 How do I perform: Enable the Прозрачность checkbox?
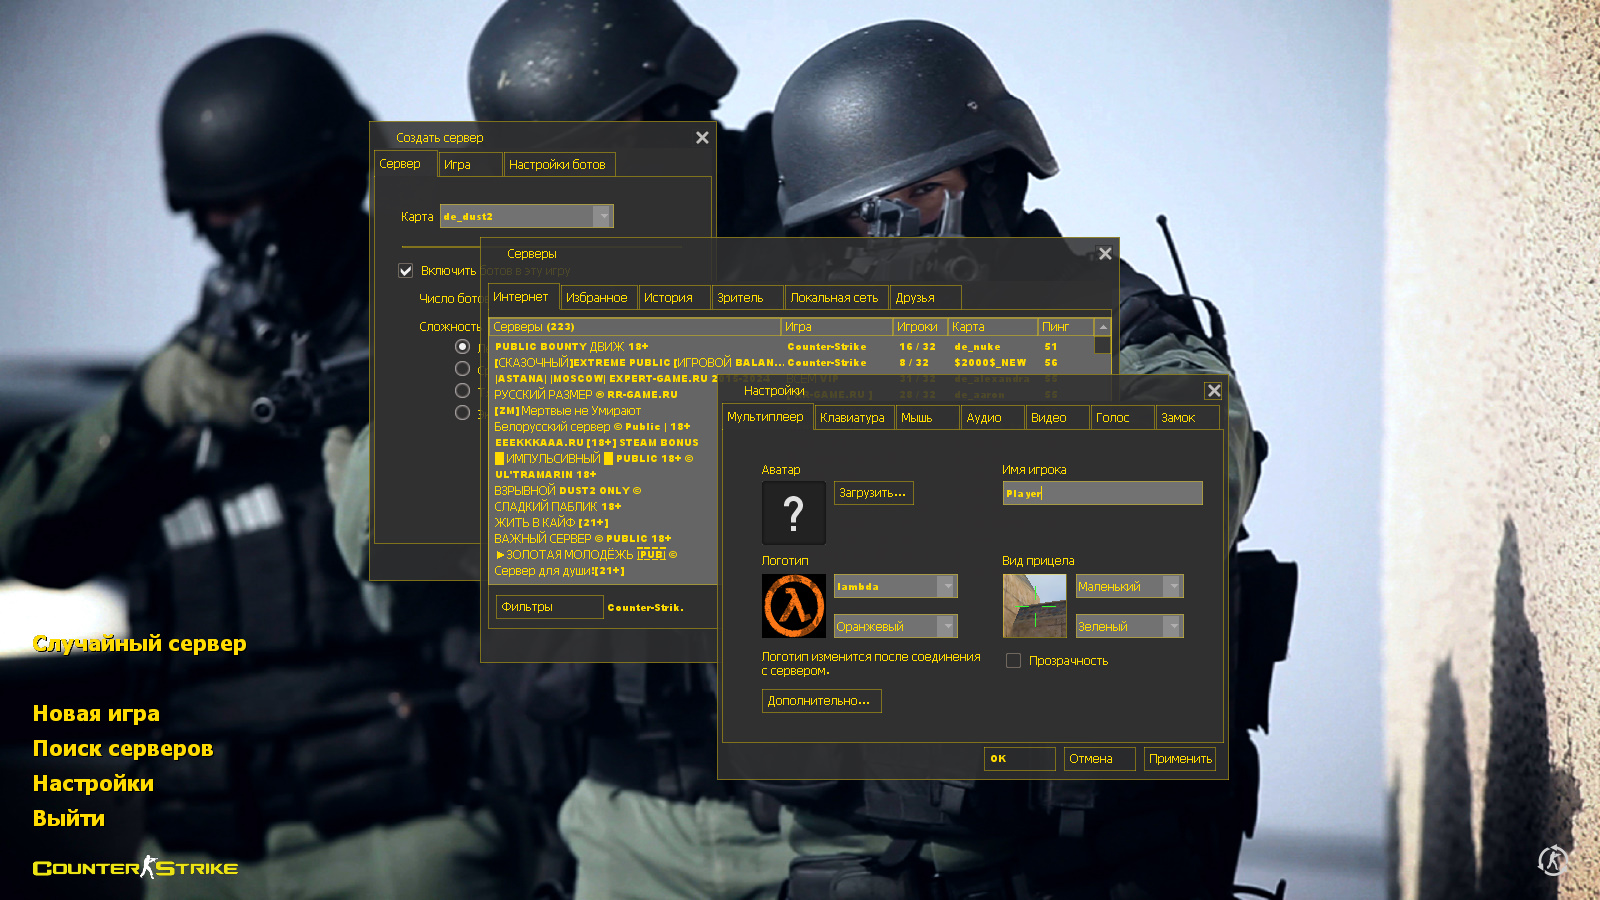tap(1013, 660)
